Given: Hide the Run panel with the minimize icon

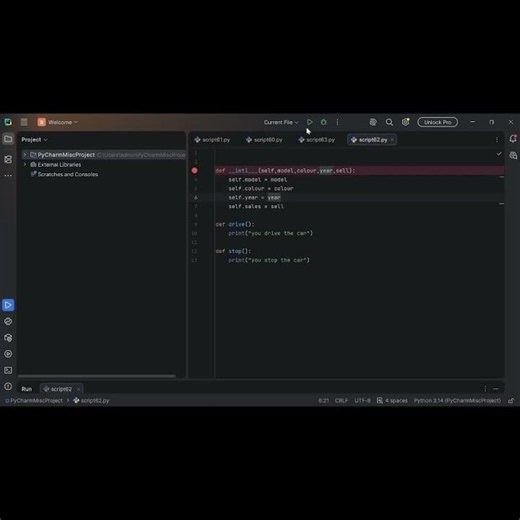Looking at the screenshot, I should 496,389.
